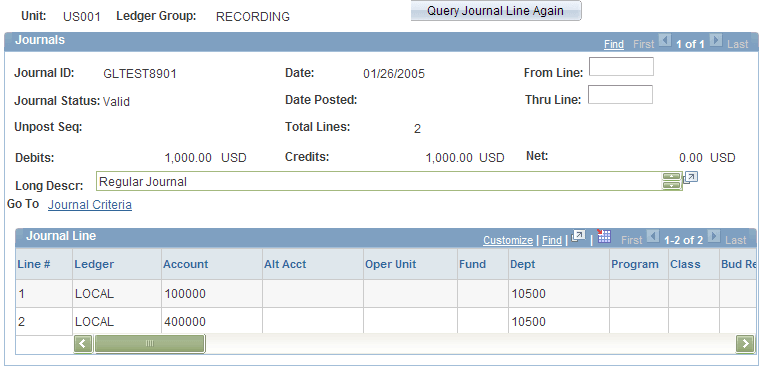The height and width of the screenshot is (389, 772).
Task: Open the Find link in Journals header
Action: click(x=613, y=44)
